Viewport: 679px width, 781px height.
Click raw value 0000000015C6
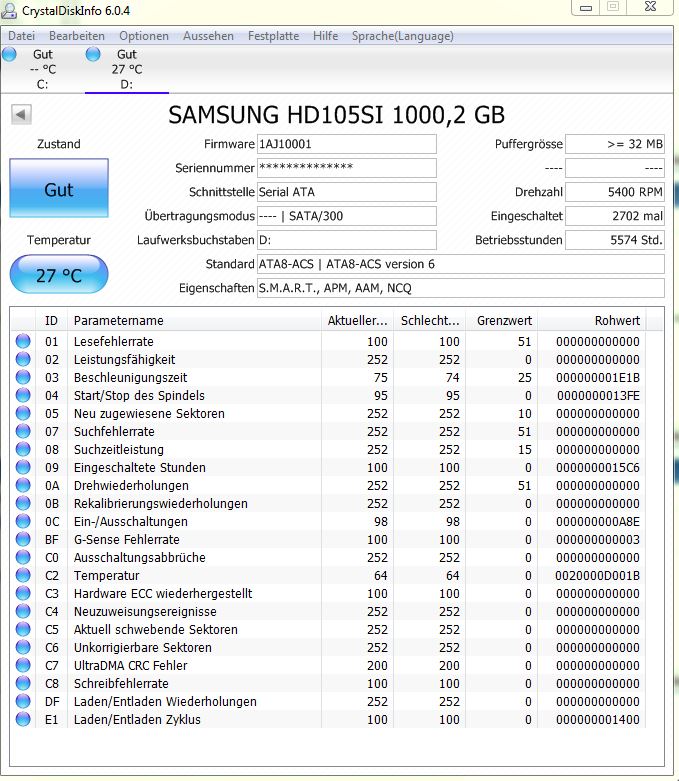598,468
